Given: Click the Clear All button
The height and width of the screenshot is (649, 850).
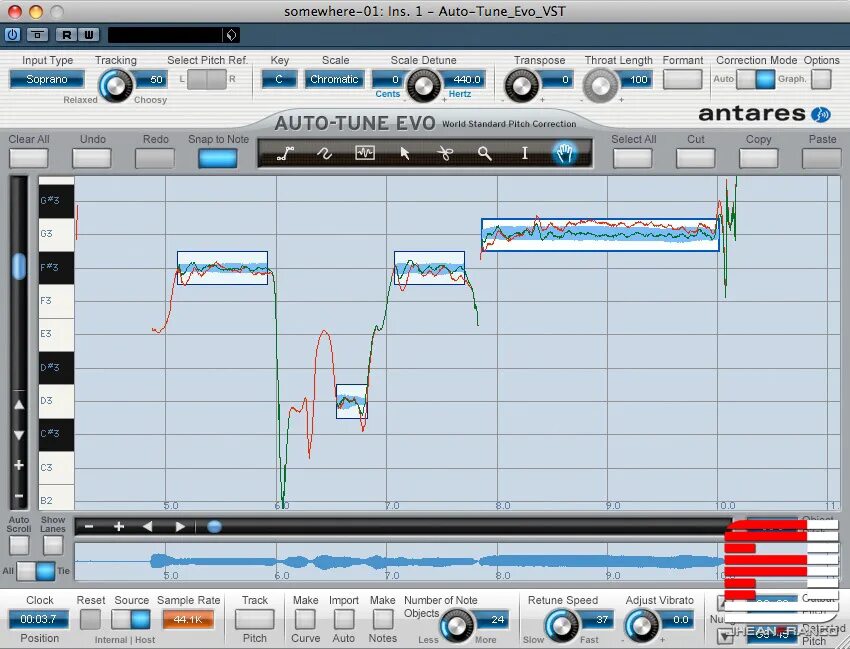Looking at the screenshot, I should coord(29,158).
